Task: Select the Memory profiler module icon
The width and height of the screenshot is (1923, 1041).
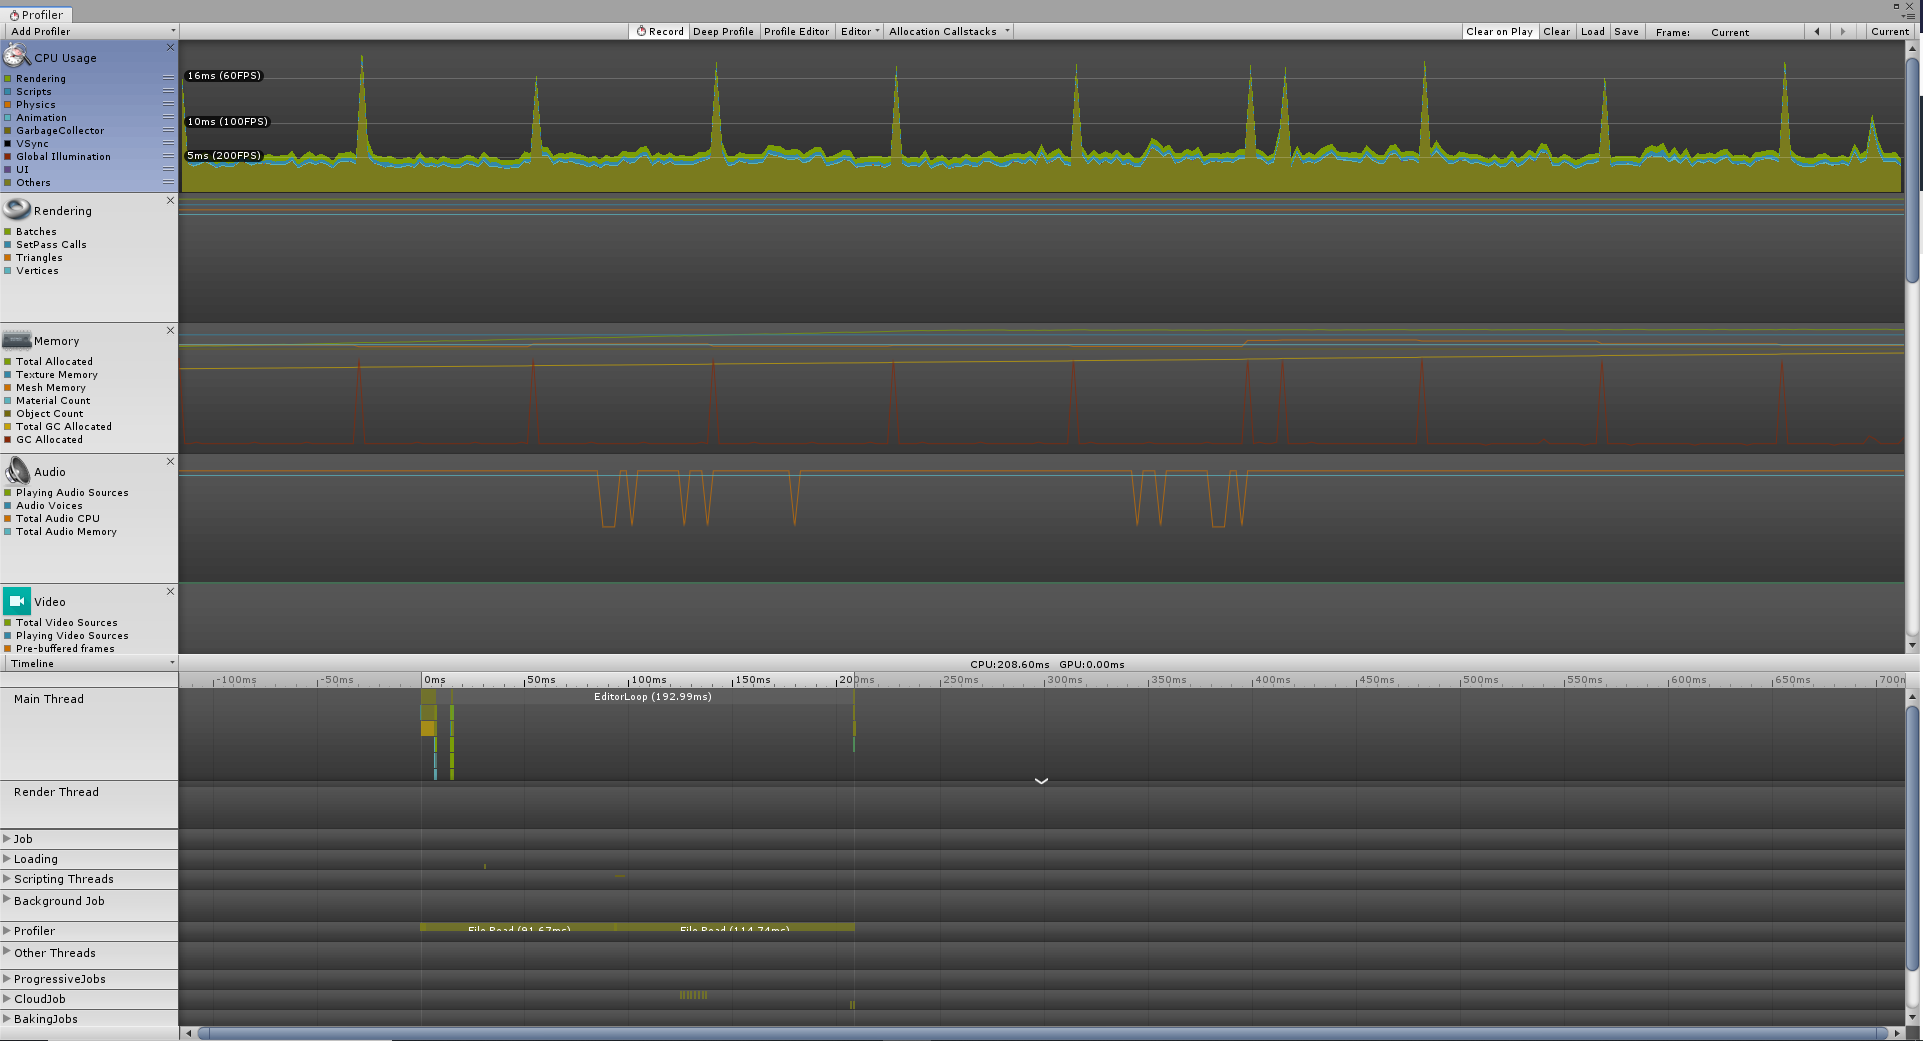Action: pyautogui.click(x=17, y=340)
